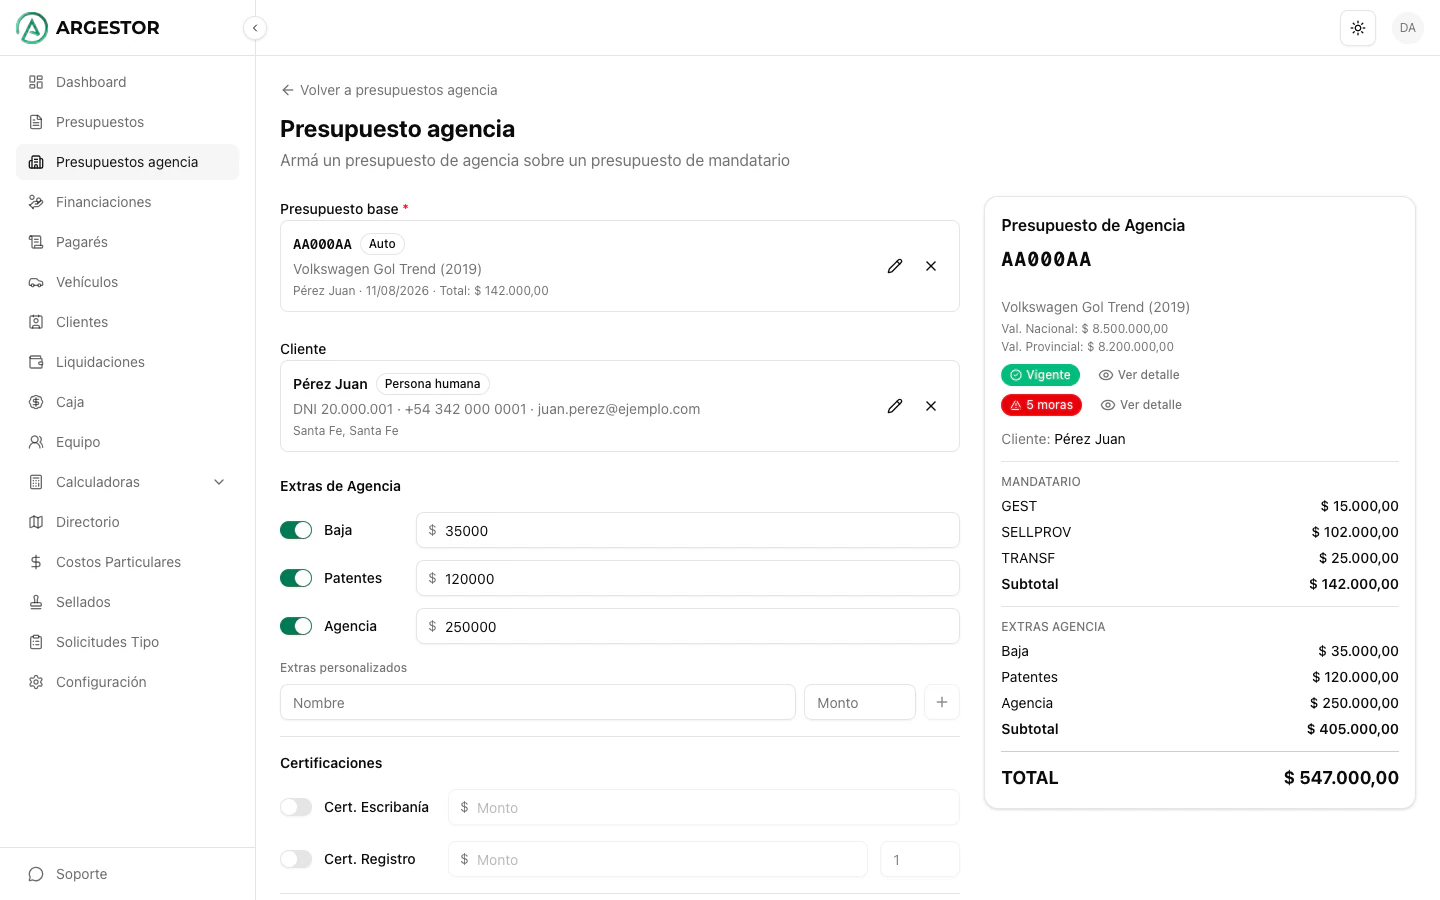Remove client Pérez Juan with X
The image size is (1440, 900).
click(931, 406)
